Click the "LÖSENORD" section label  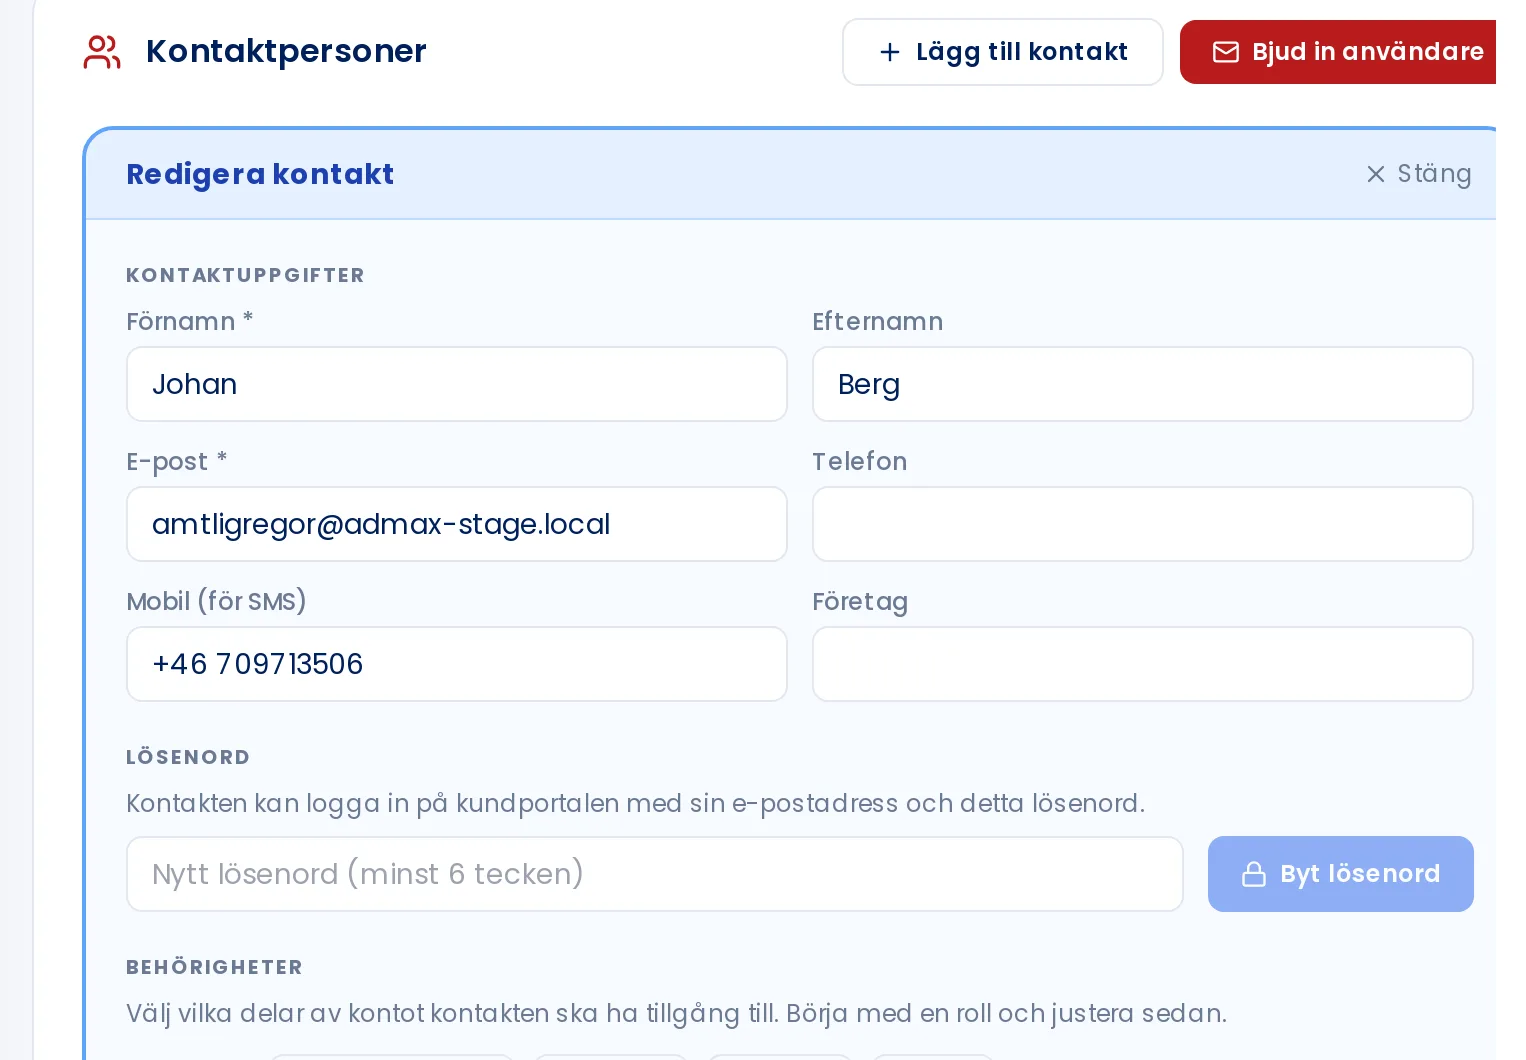(188, 757)
